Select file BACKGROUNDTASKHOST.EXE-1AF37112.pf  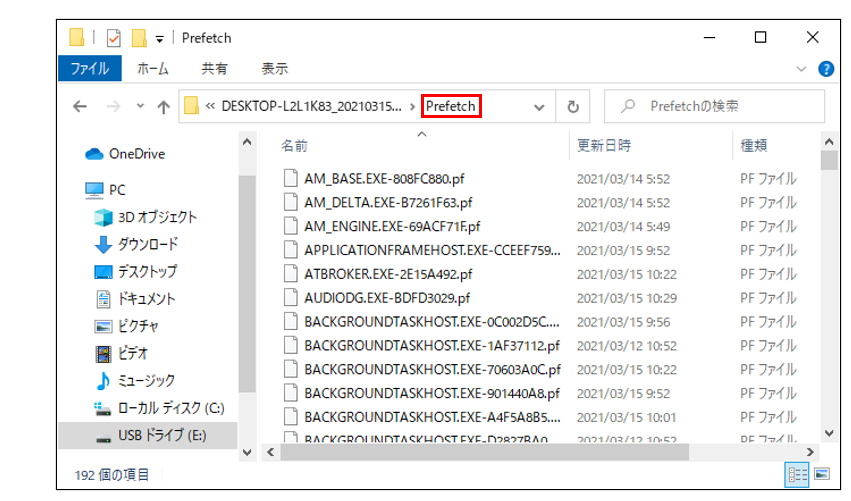point(432,346)
